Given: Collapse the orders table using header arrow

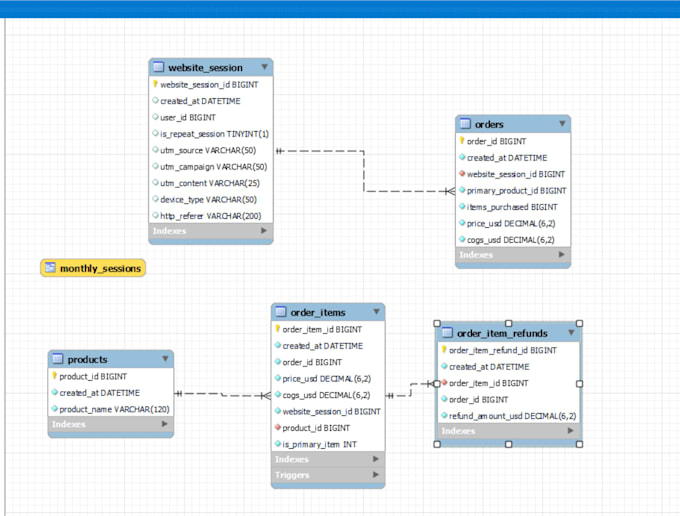Looking at the screenshot, I should pos(562,124).
